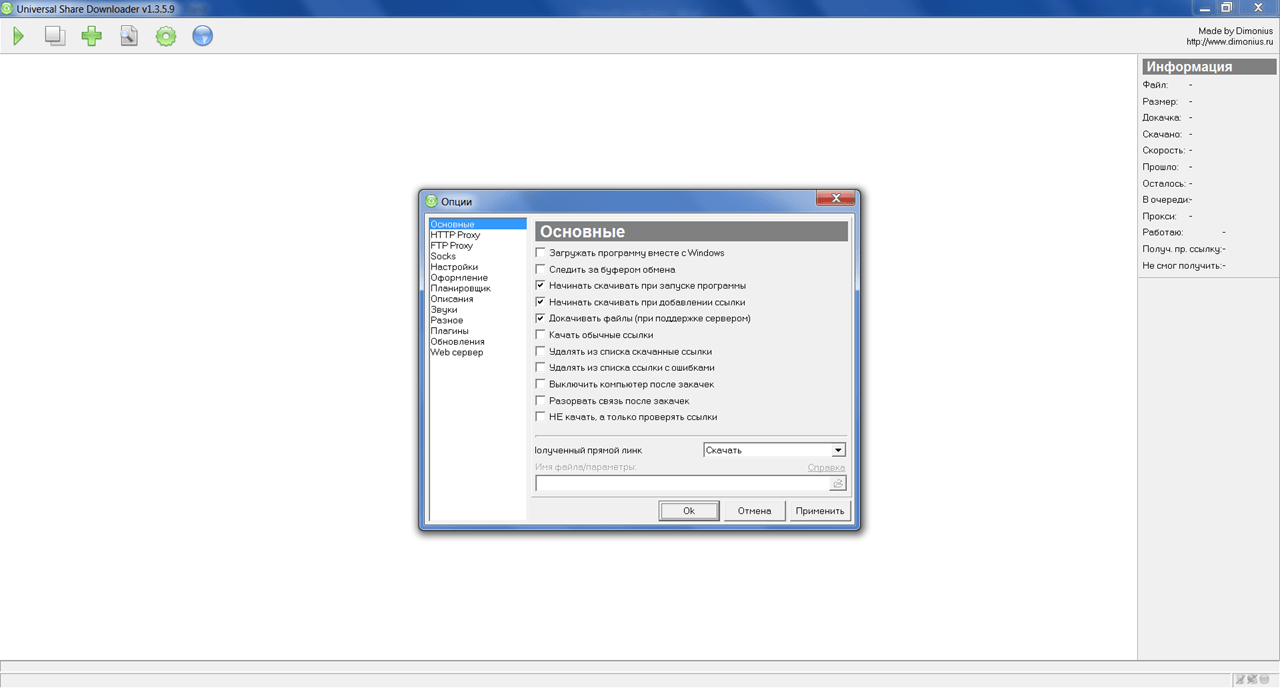Select Плагины in the options list
This screenshot has height=688, width=1280.
click(449, 331)
